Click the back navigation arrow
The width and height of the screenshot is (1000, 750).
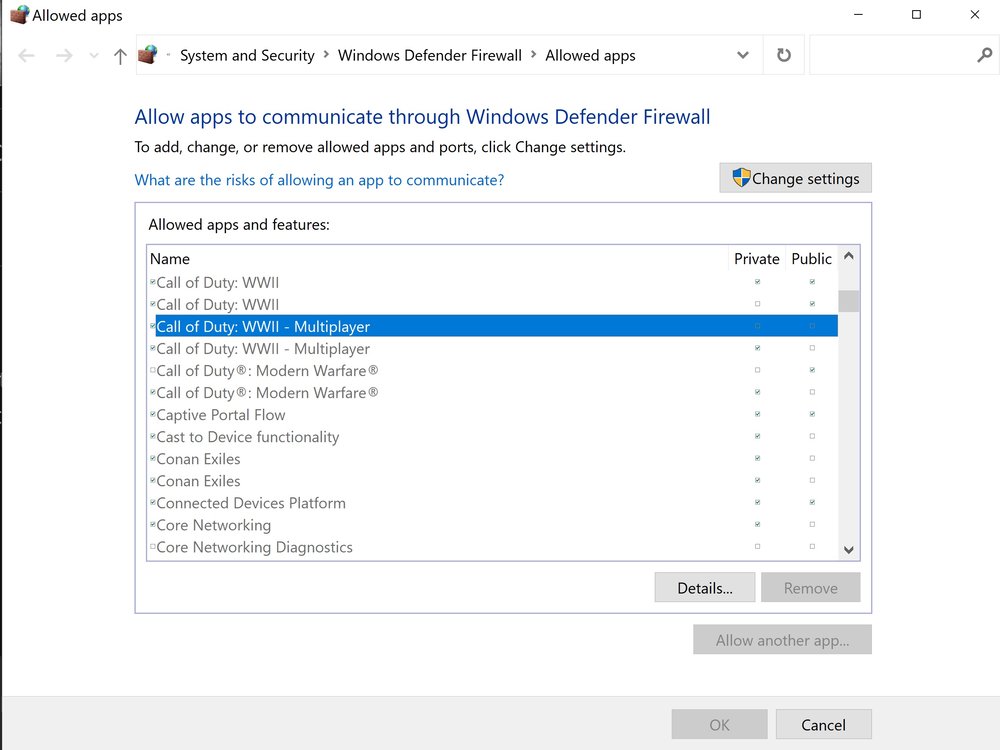27,56
